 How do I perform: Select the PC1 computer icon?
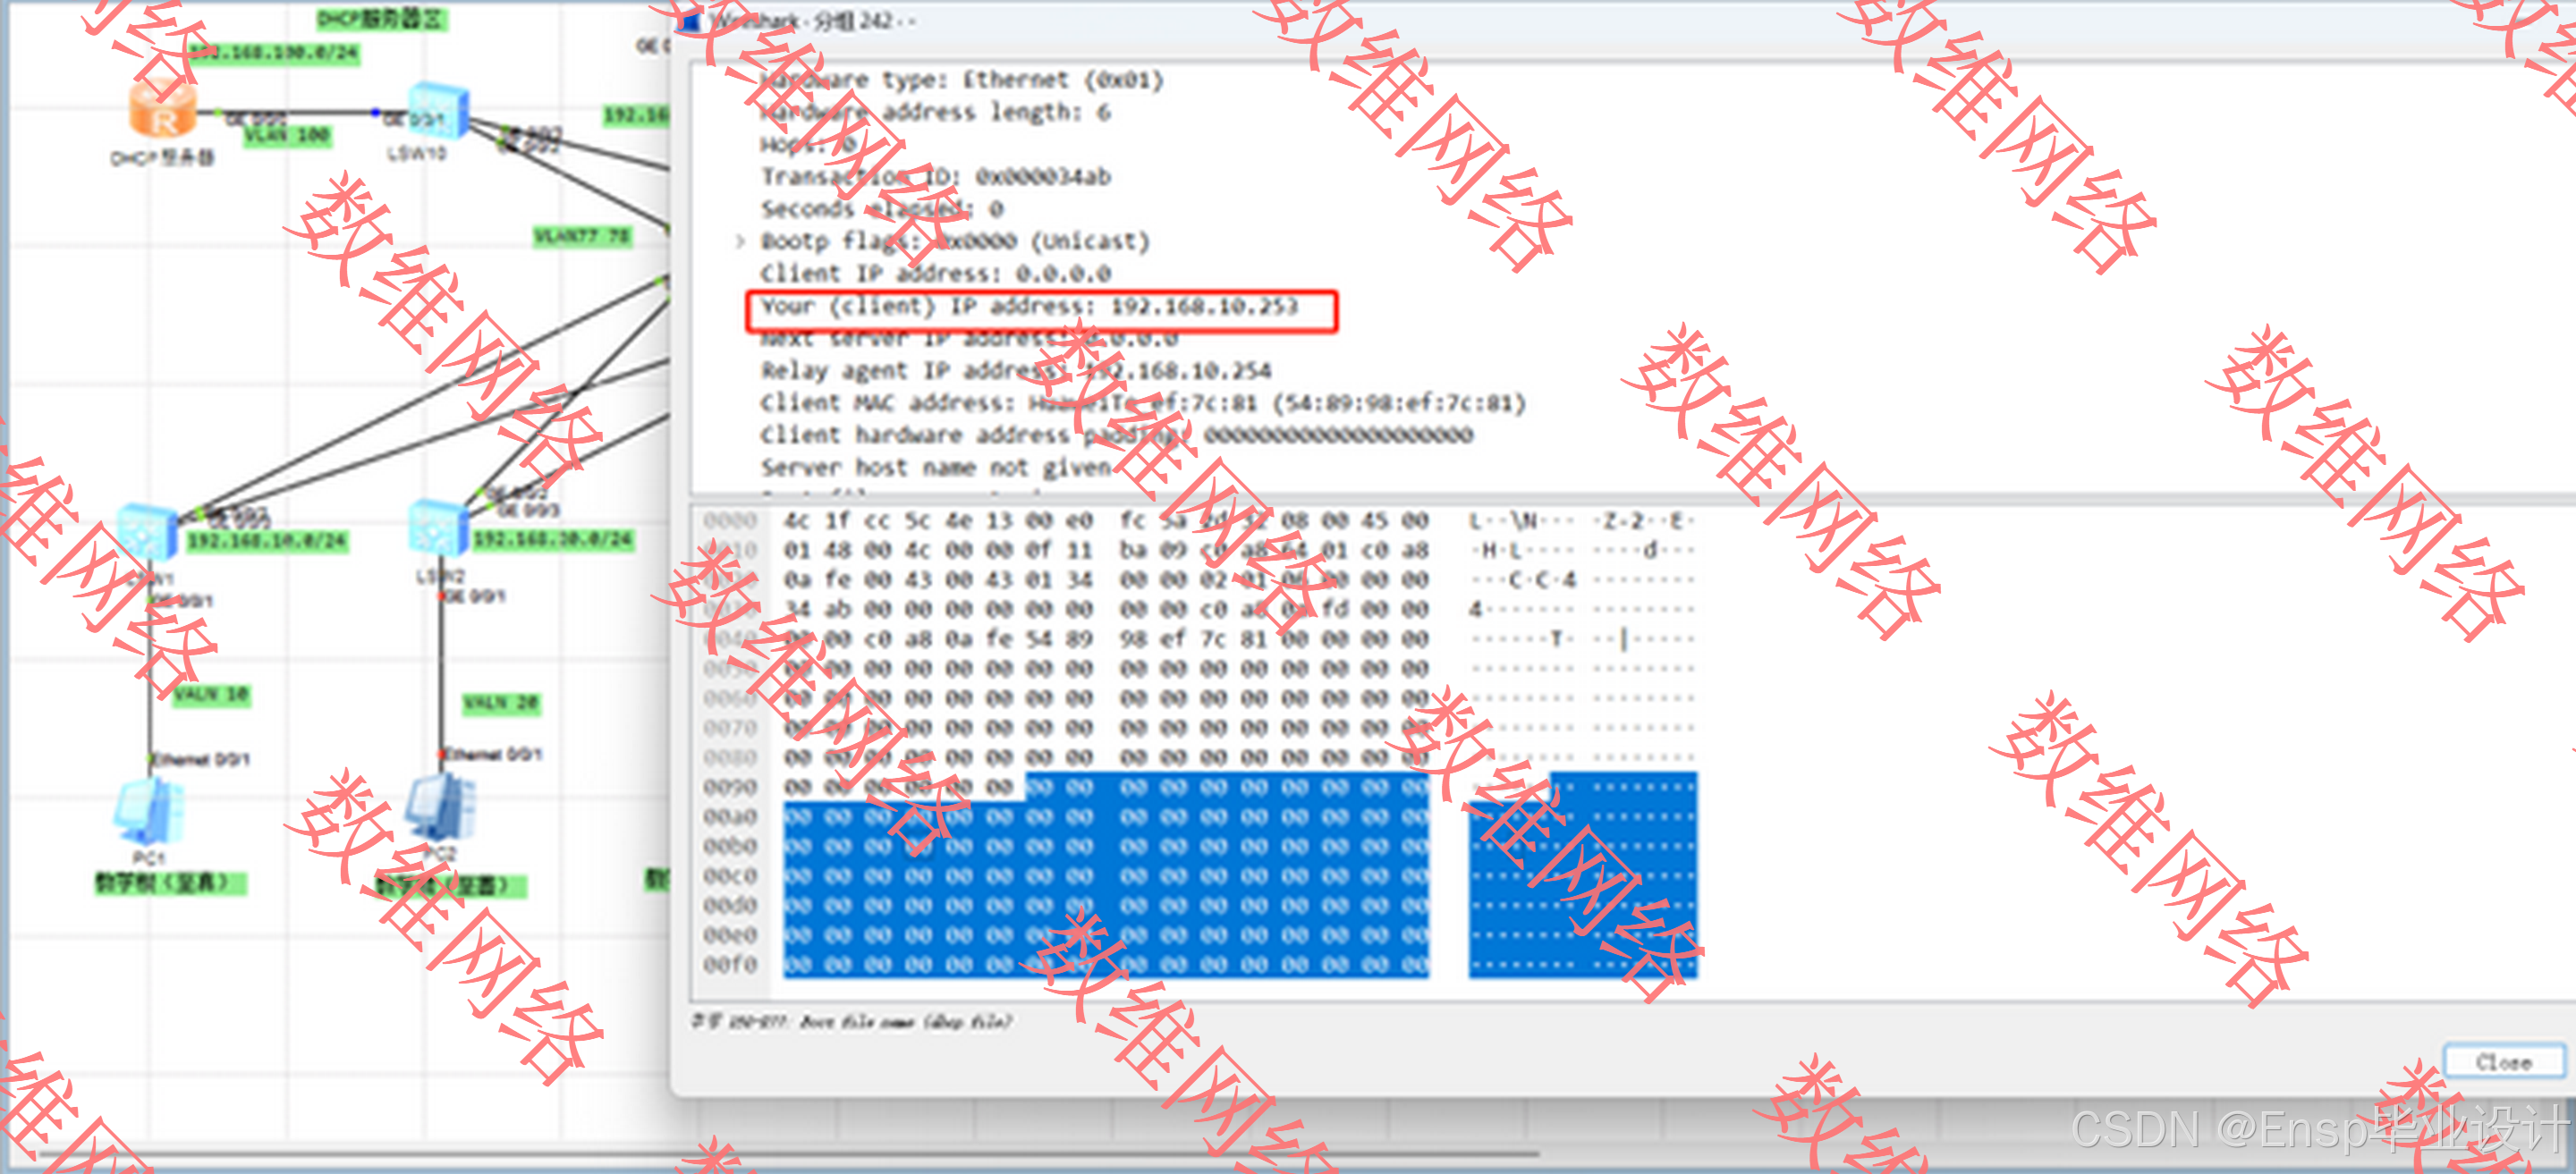coord(148,811)
